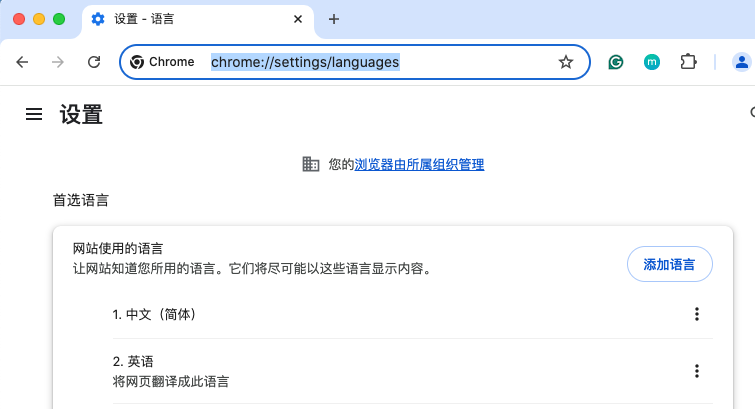
Task: Click the managed organization building icon
Action: (x=311, y=164)
